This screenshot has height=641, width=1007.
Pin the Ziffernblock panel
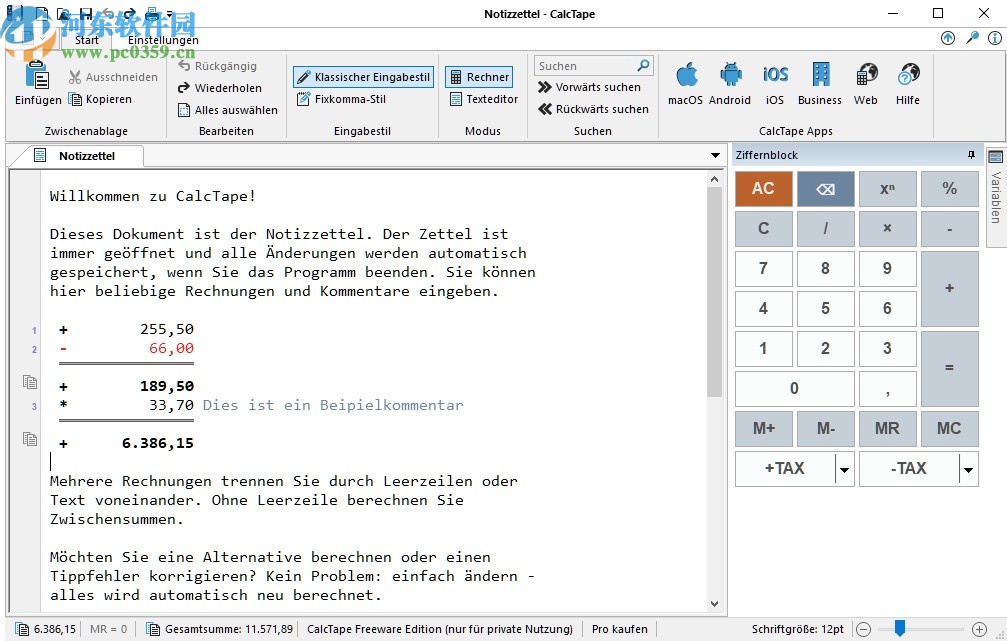coord(971,155)
